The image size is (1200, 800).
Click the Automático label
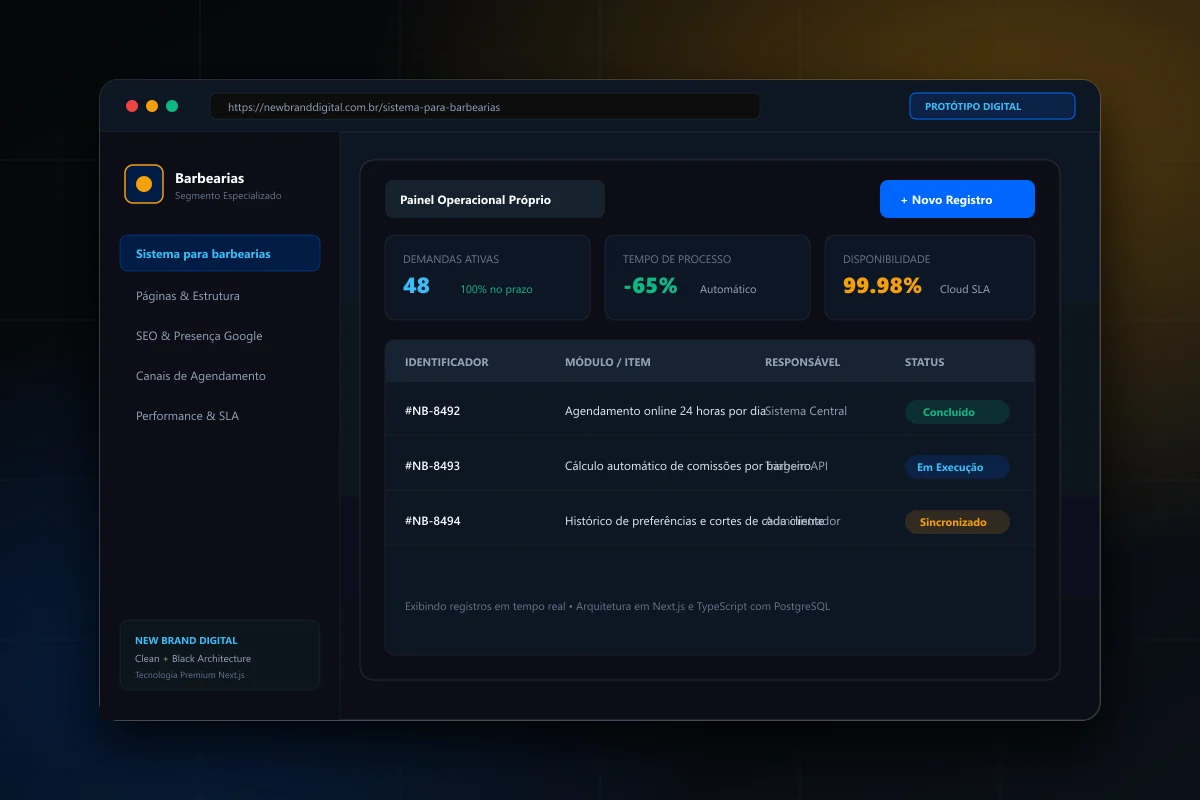(728, 289)
